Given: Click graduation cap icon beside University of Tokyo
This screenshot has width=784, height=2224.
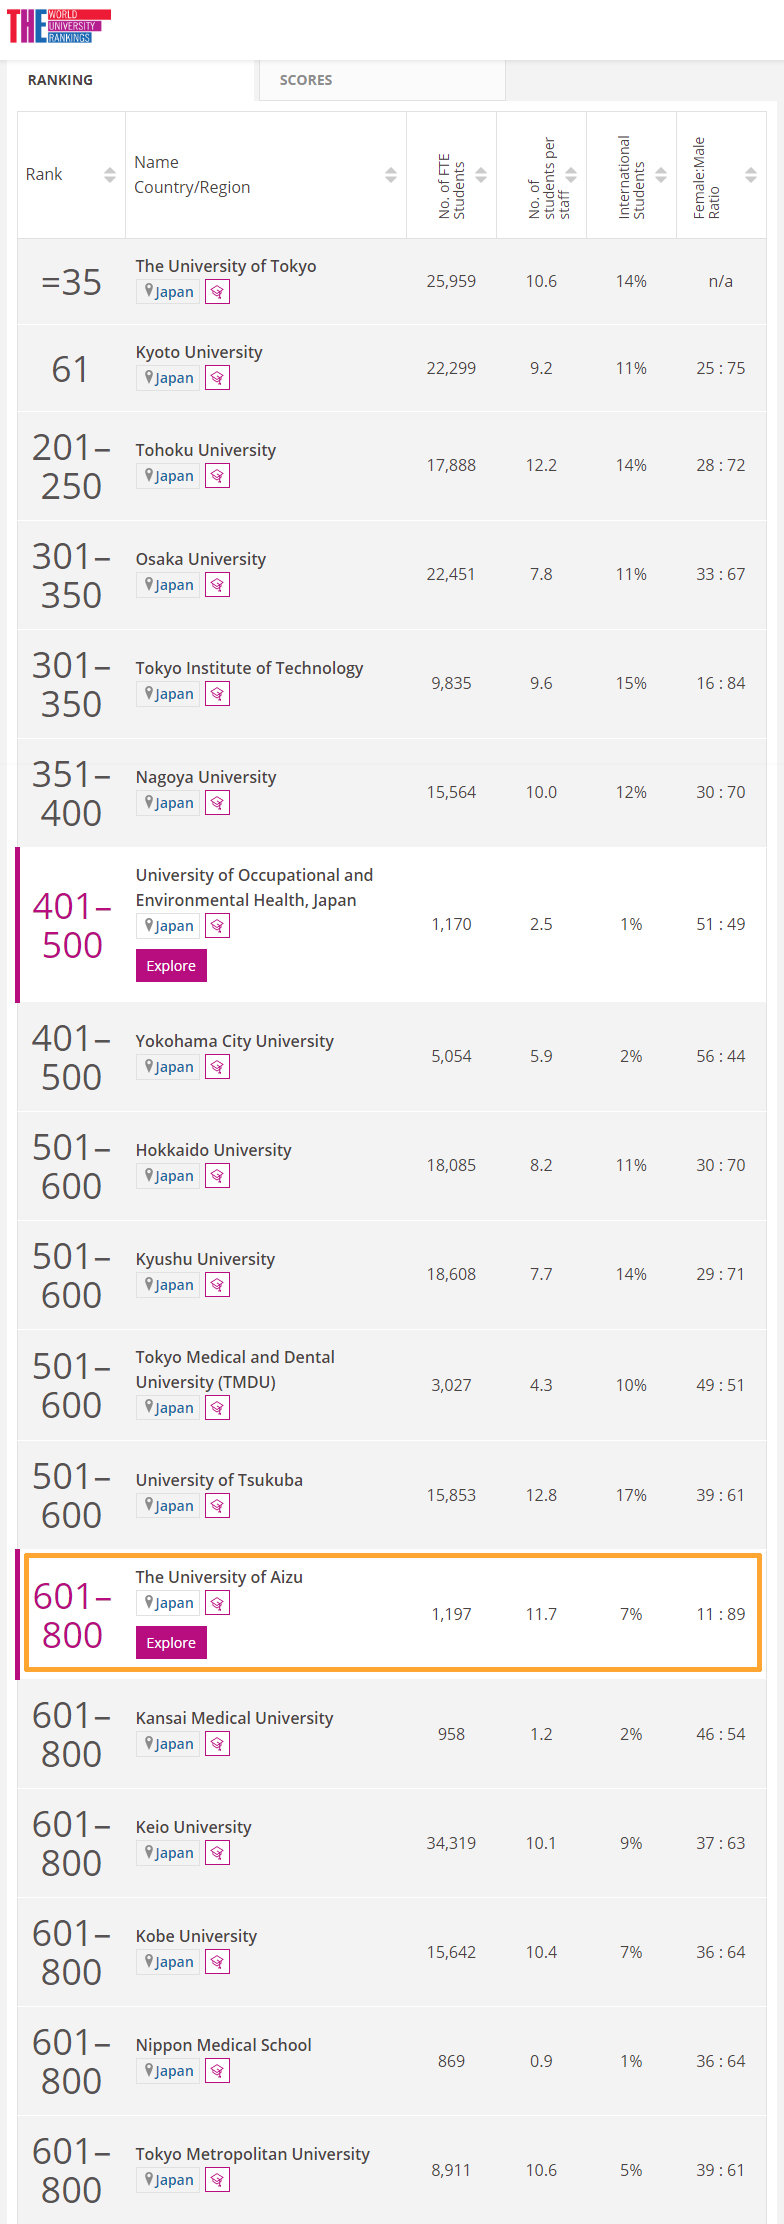Looking at the screenshot, I should (x=217, y=292).
